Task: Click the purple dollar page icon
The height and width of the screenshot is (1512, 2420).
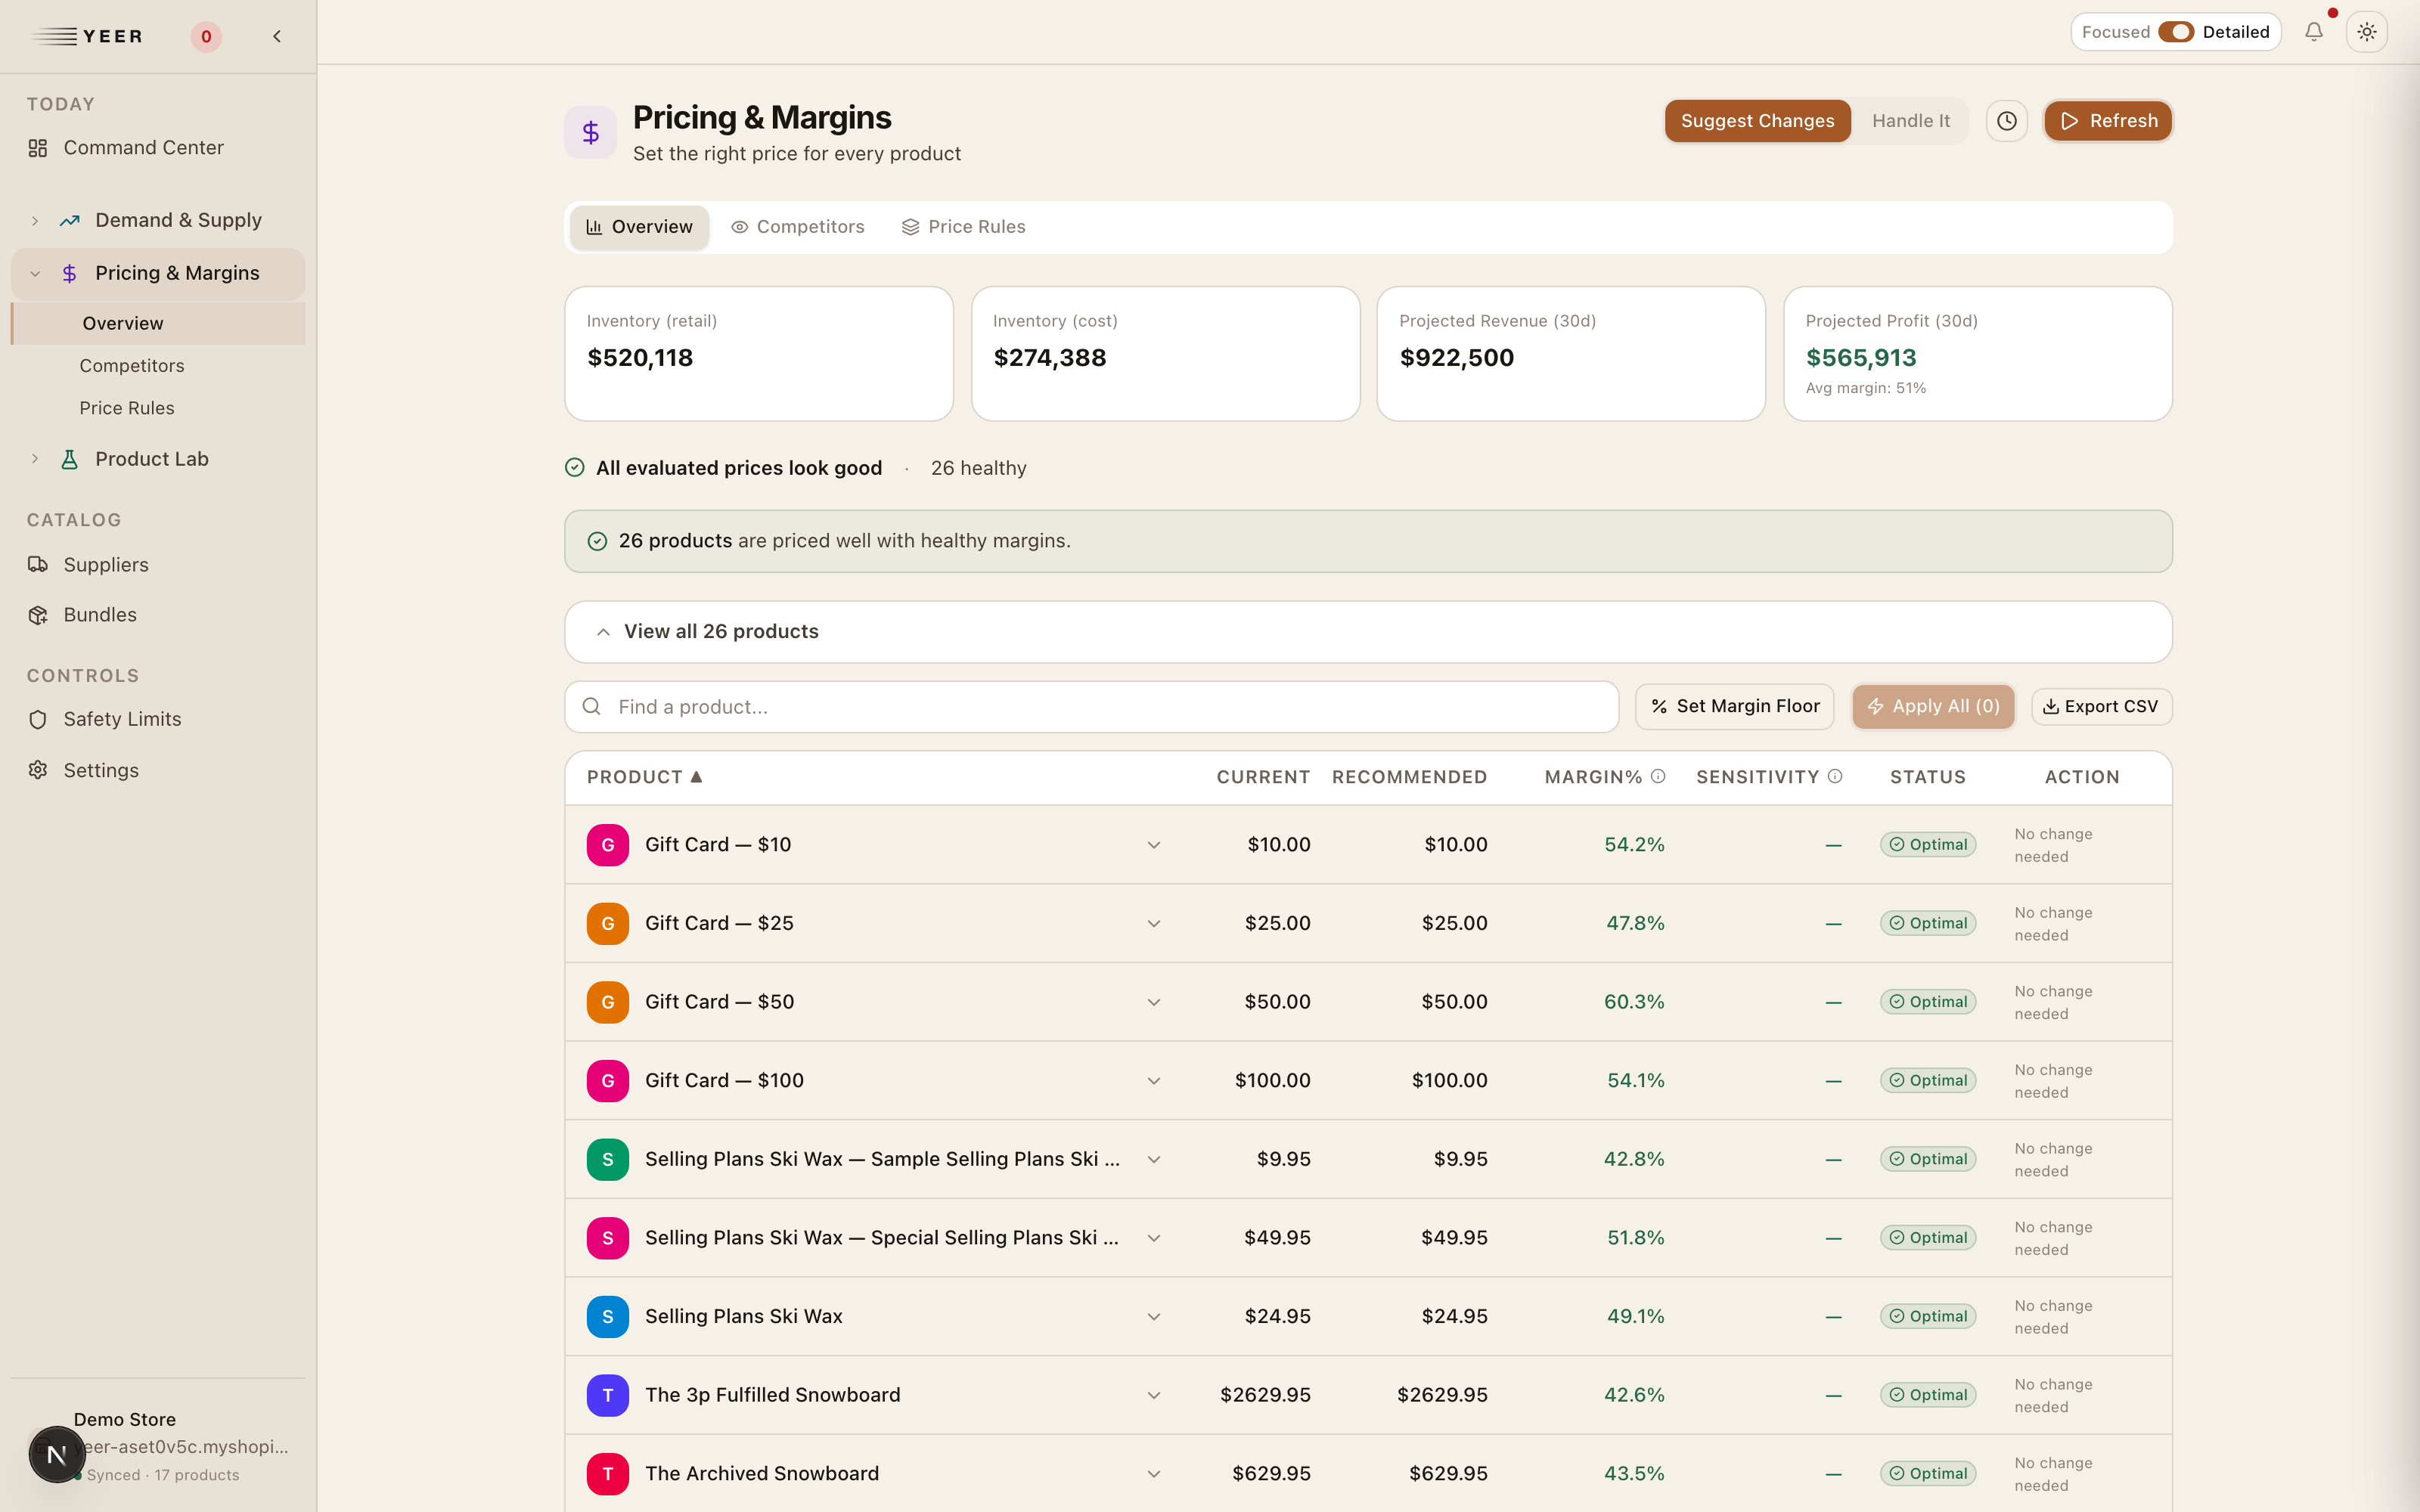Action: [x=591, y=131]
